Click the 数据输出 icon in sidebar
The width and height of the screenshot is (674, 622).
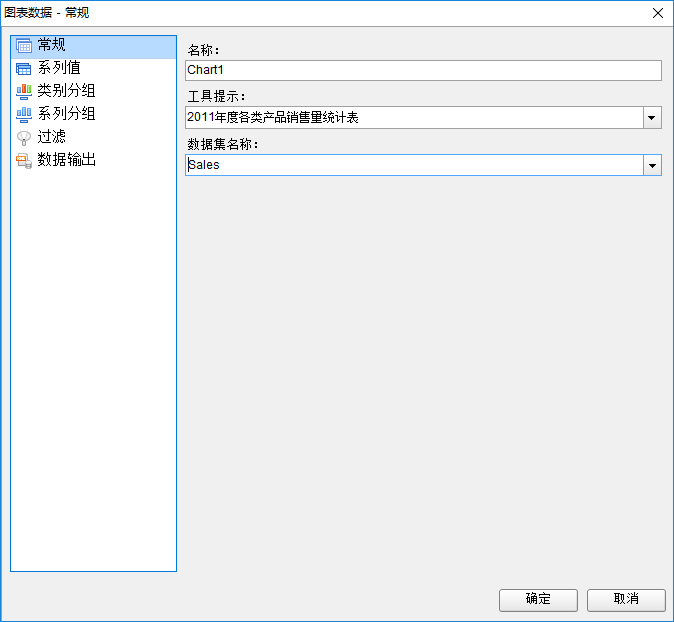pyautogui.click(x=24, y=160)
